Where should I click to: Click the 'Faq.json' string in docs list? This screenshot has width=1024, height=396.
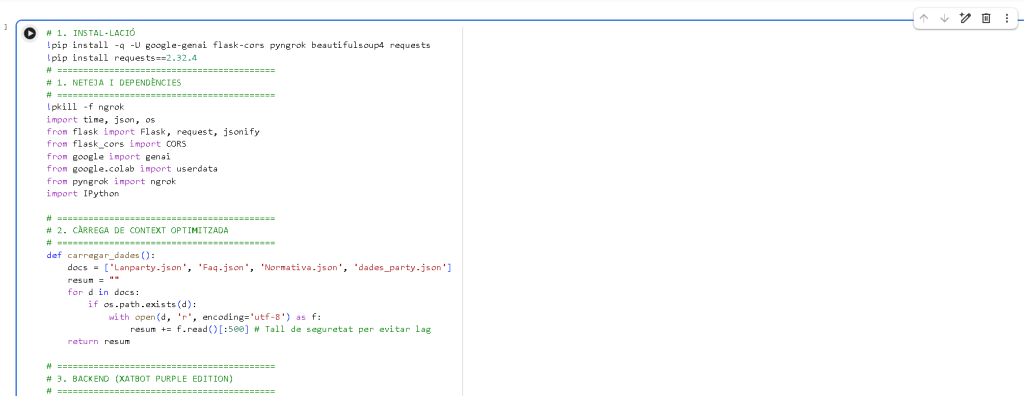pyautogui.click(x=223, y=268)
